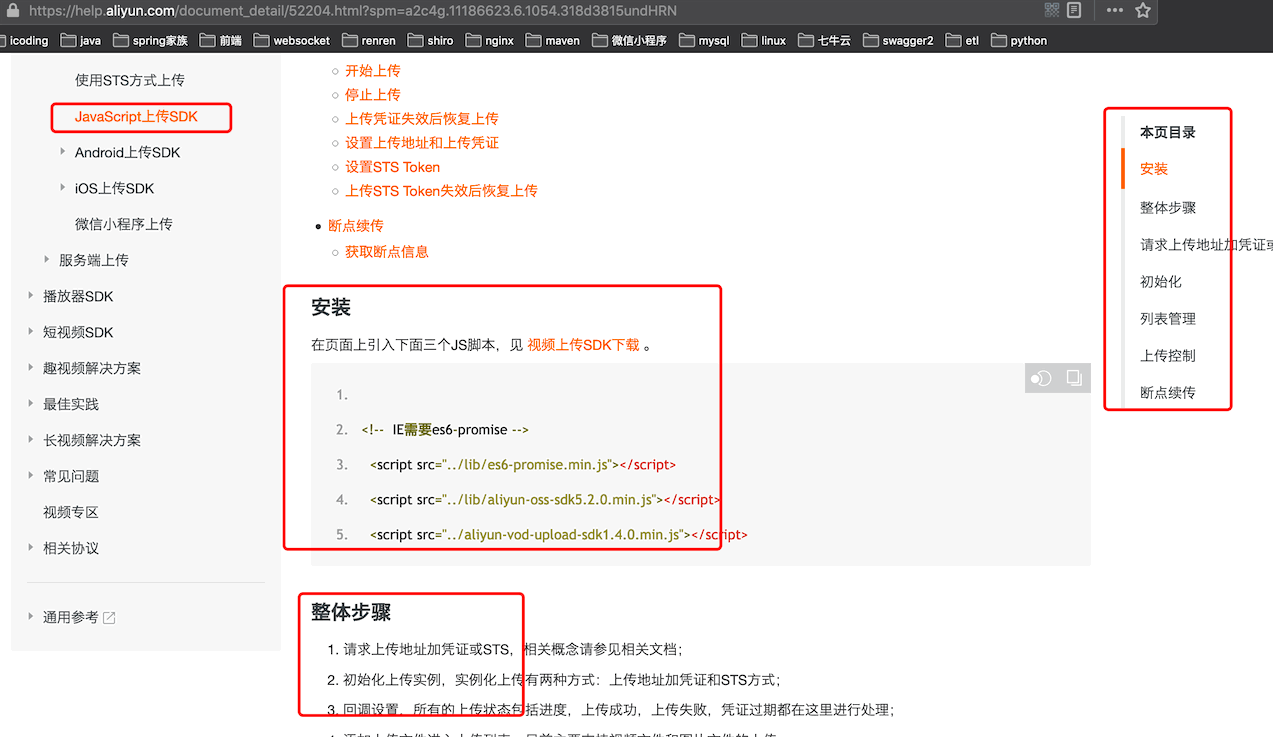The width and height of the screenshot is (1273, 737).
Task: Jump to 安装 in page contents menu
Action: pos(1154,169)
